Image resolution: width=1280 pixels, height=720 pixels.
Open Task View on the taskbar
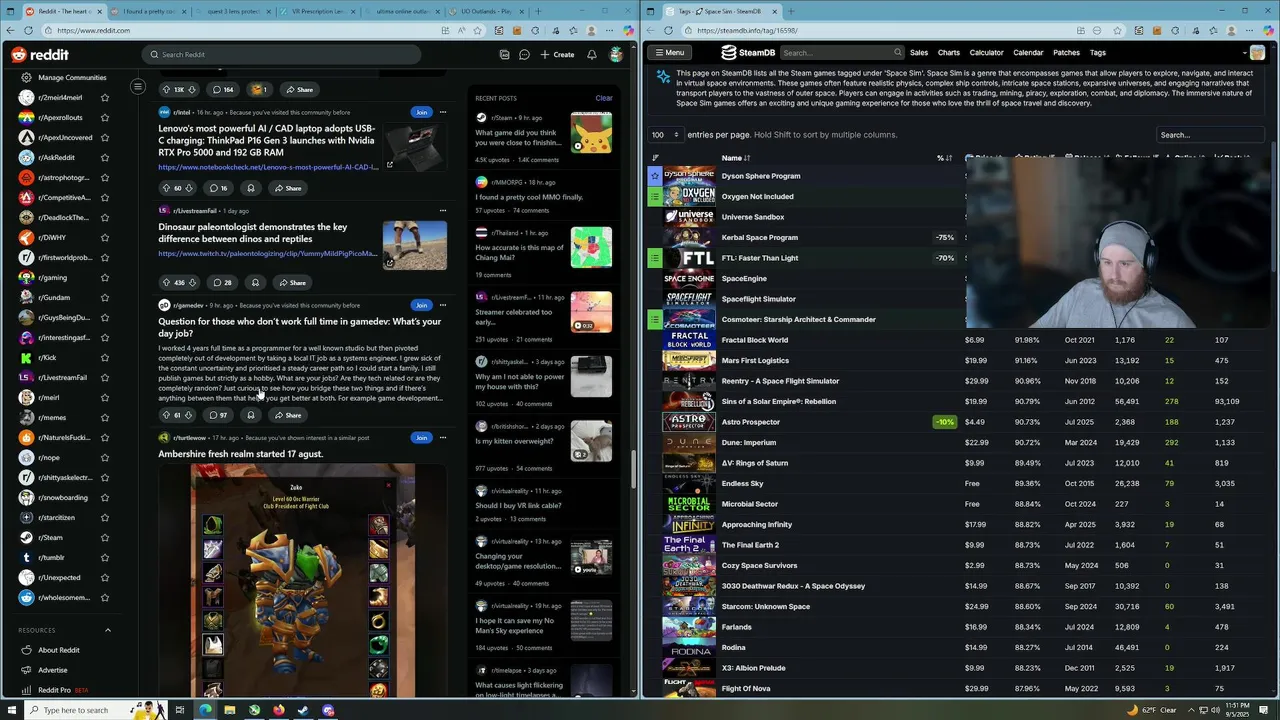coord(180,710)
